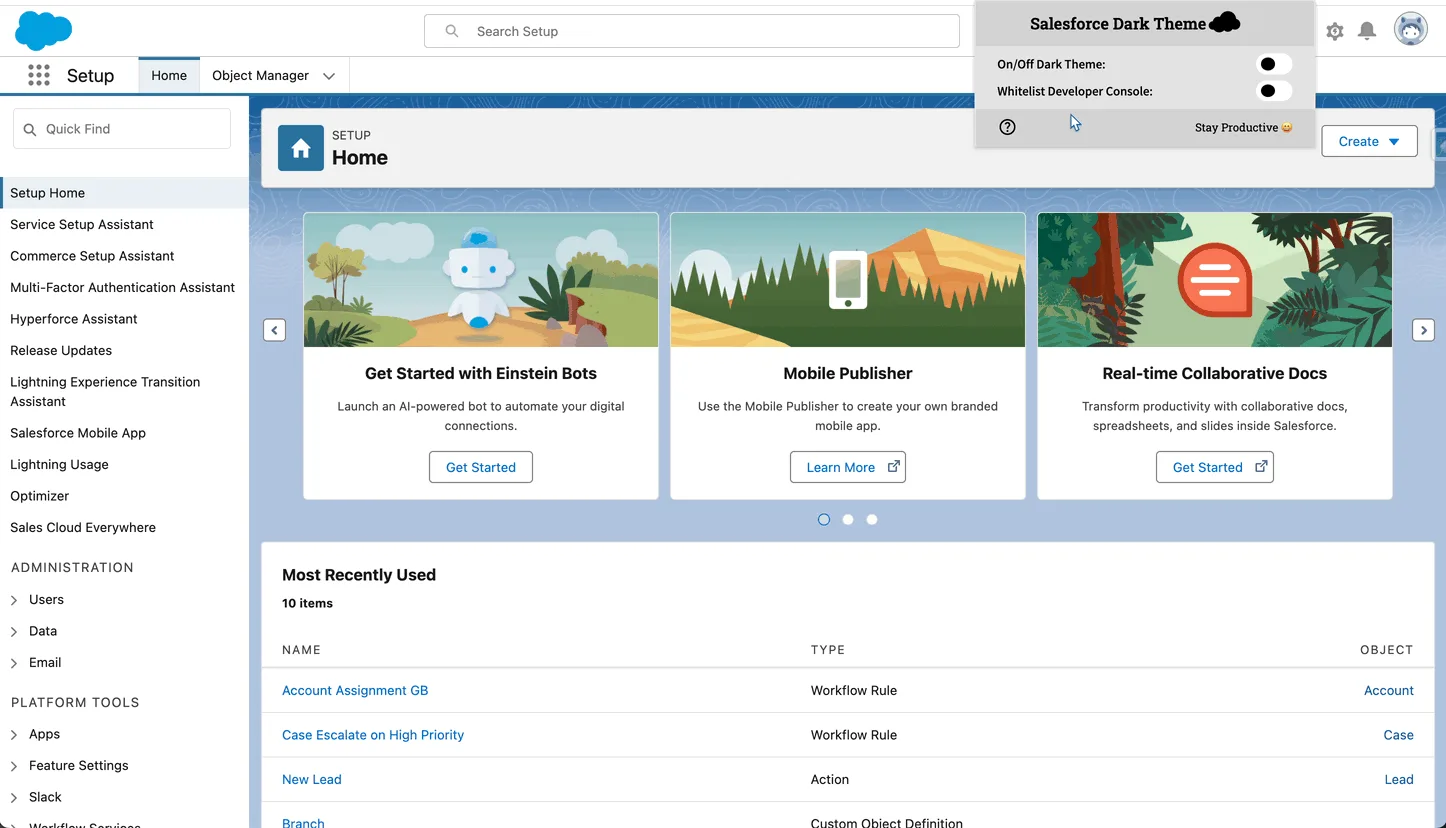Open Account Assignment GB link
Viewport: 1446px width, 828px height.
355,691
